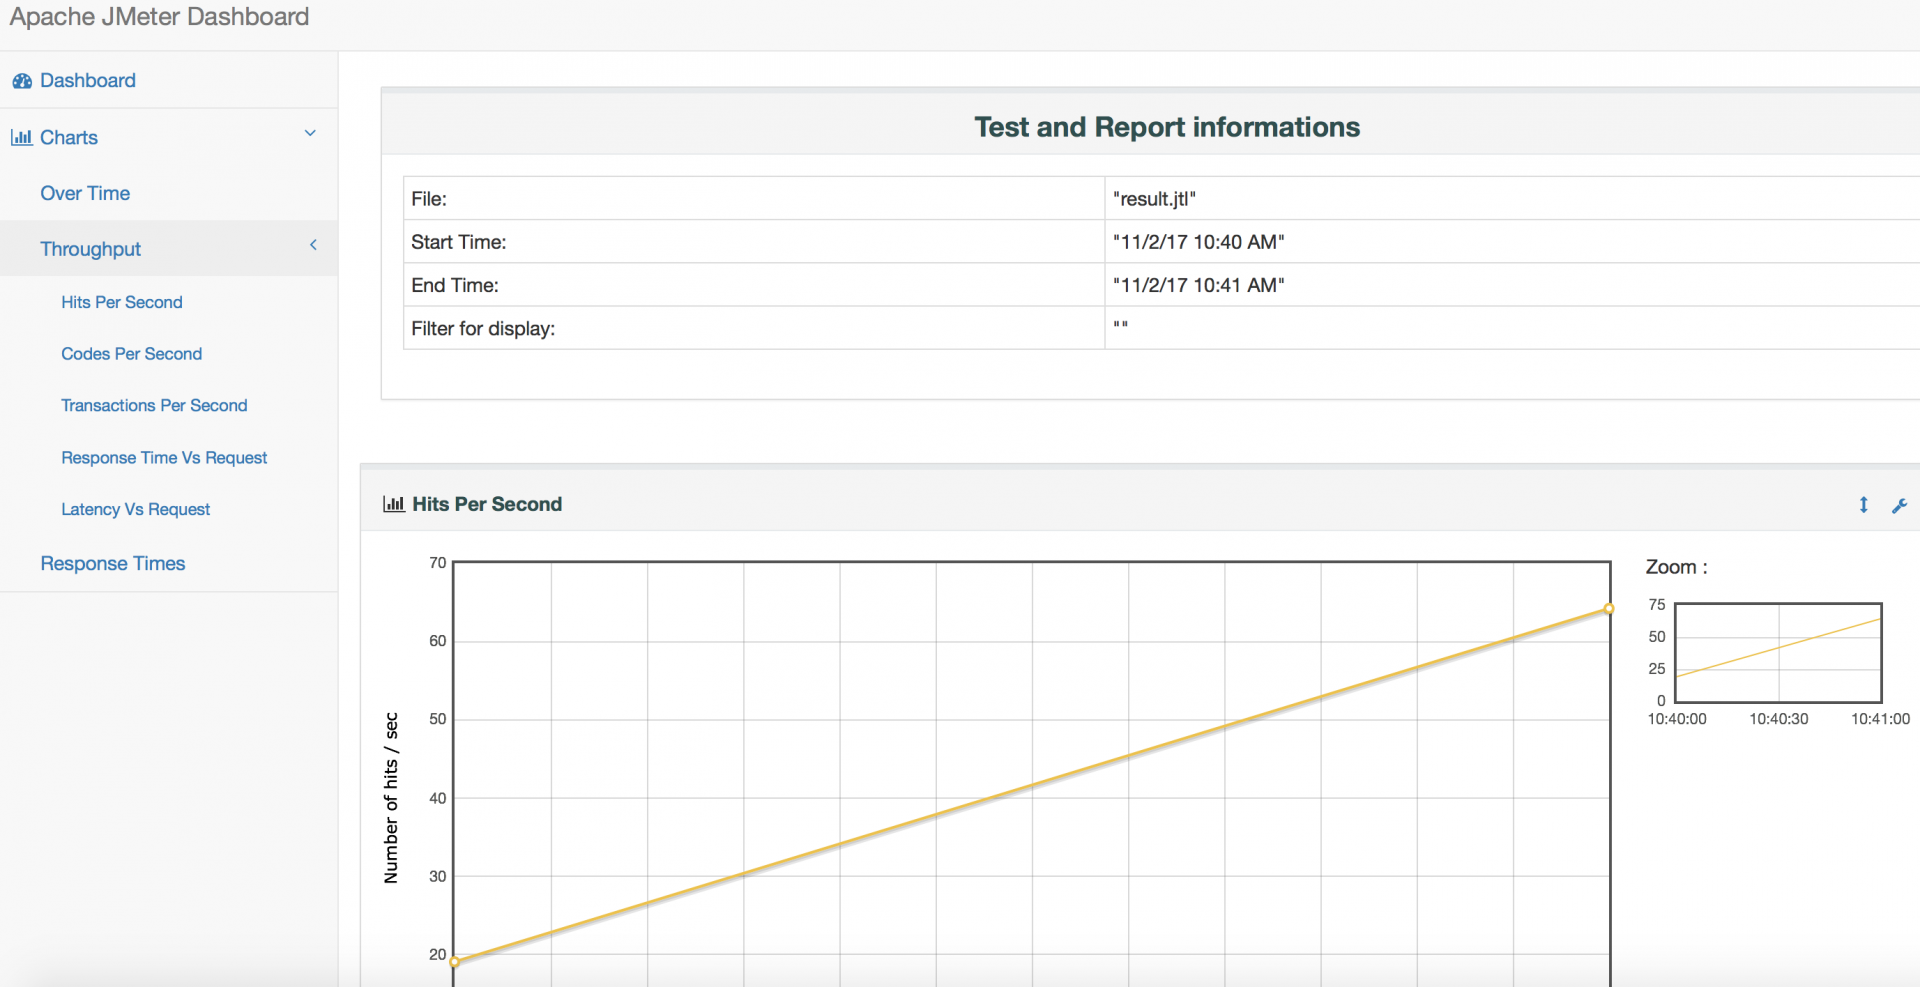Image resolution: width=1920 pixels, height=987 pixels.
Task: Open the Response Times submenu
Action: (x=113, y=563)
